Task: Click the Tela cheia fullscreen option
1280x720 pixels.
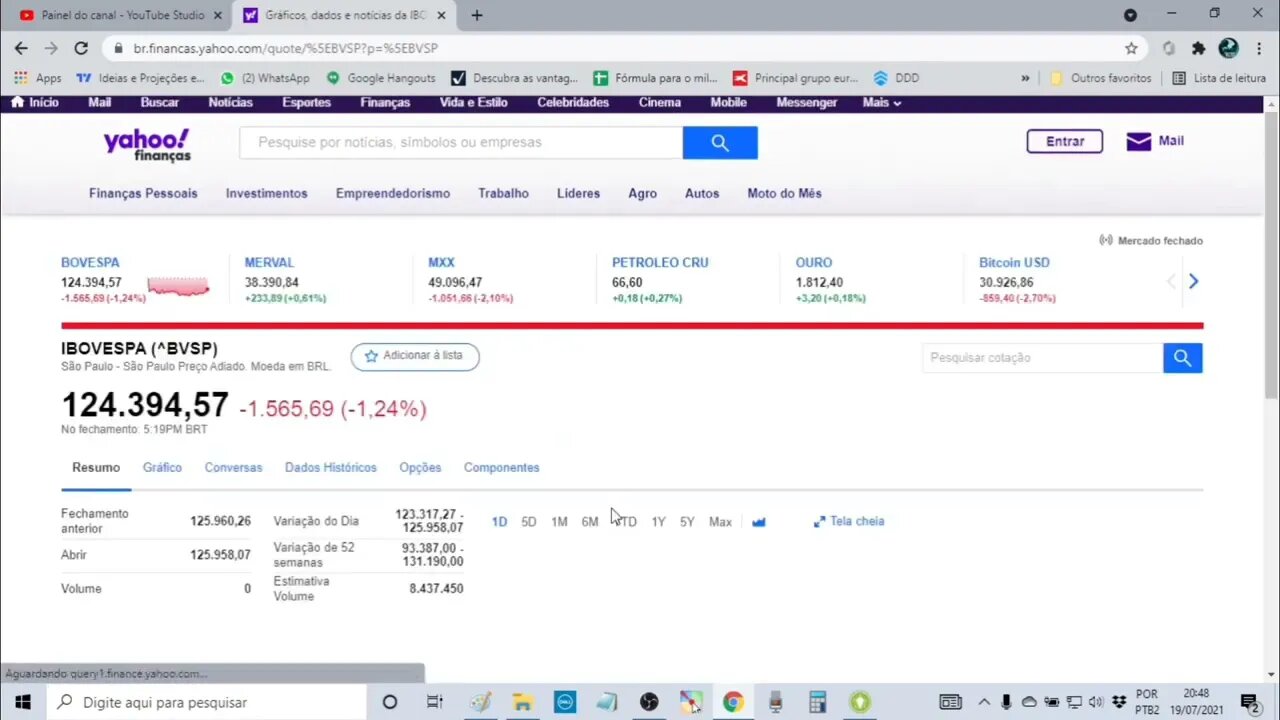Action: pos(849,521)
